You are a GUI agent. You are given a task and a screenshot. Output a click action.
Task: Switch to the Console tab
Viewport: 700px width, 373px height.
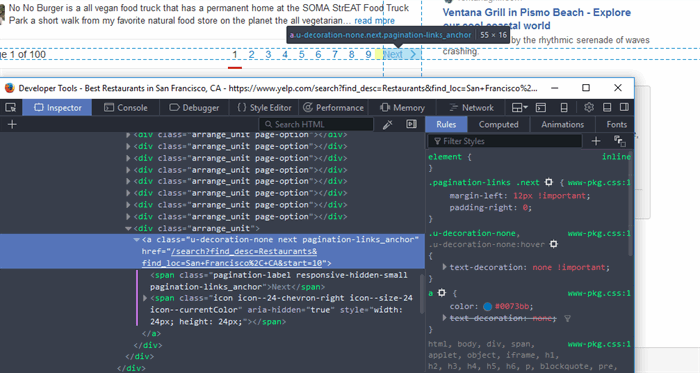click(x=126, y=108)
